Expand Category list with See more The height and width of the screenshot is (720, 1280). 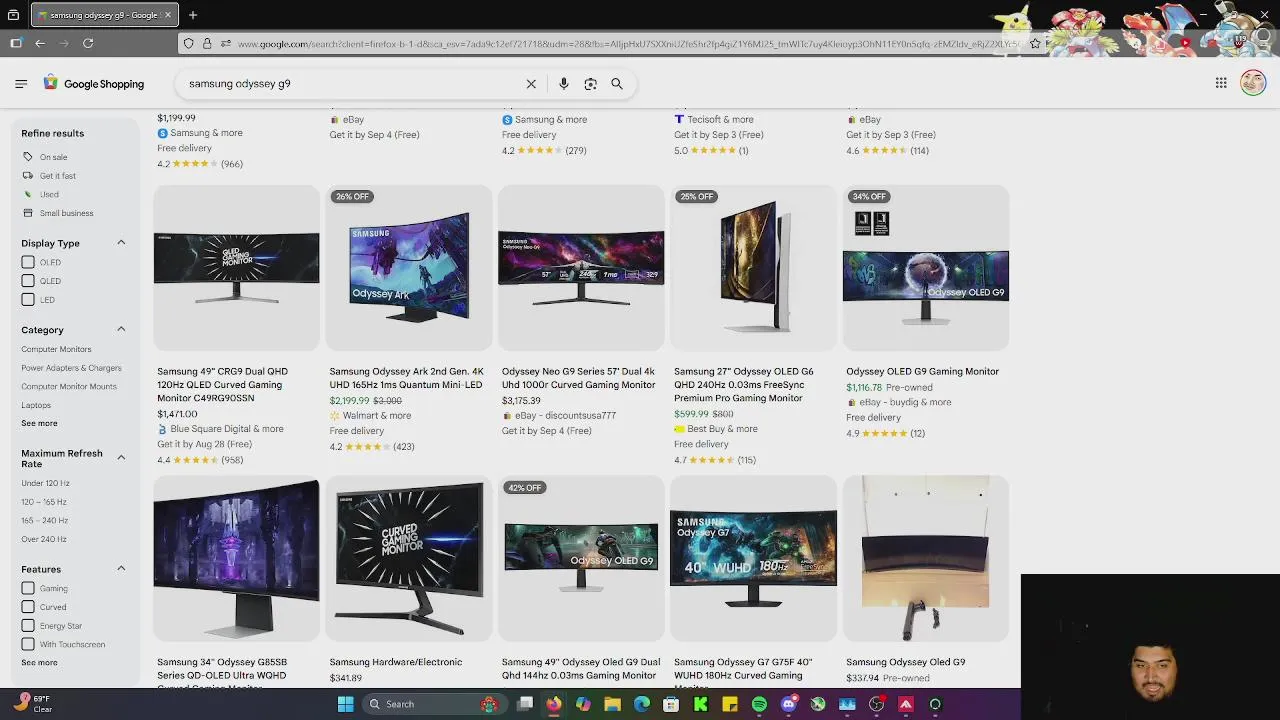point(39,423)
